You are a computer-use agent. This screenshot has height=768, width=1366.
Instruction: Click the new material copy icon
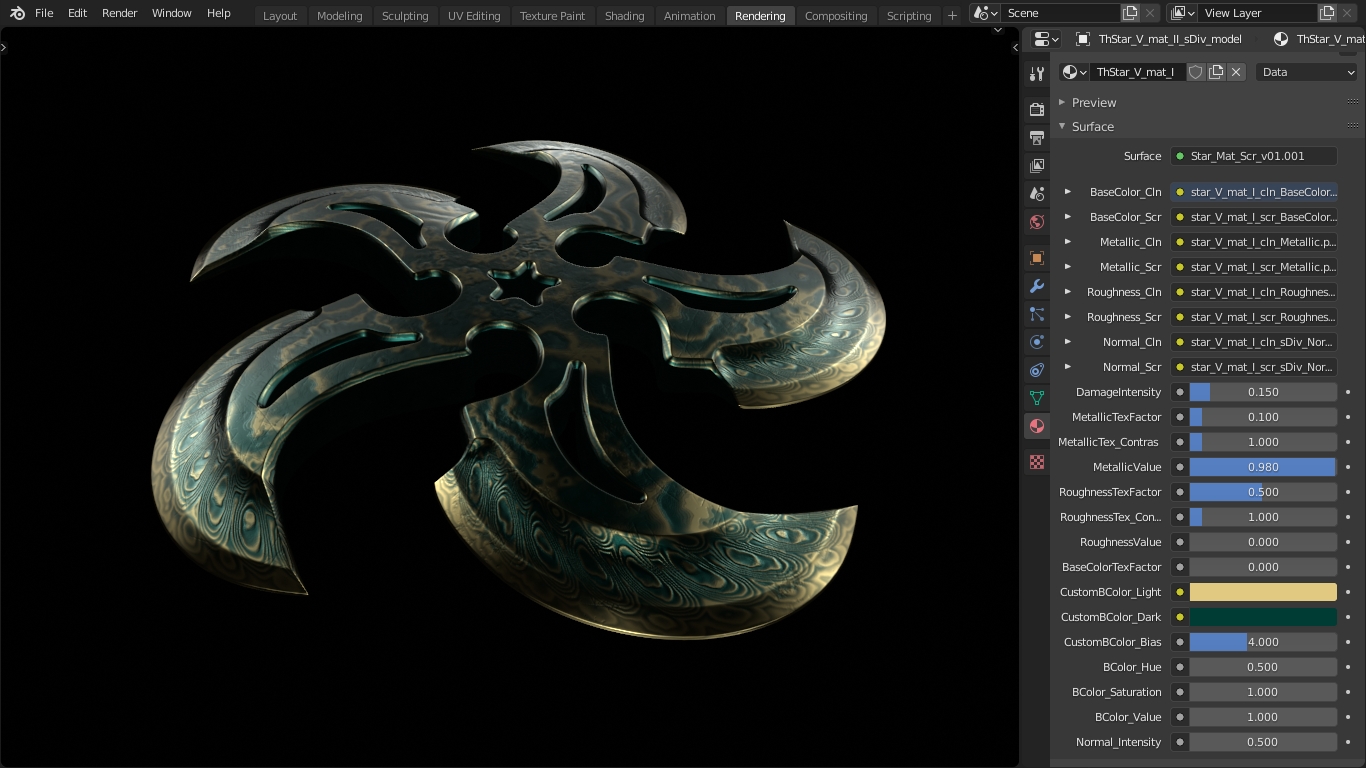pos(1216,72)
